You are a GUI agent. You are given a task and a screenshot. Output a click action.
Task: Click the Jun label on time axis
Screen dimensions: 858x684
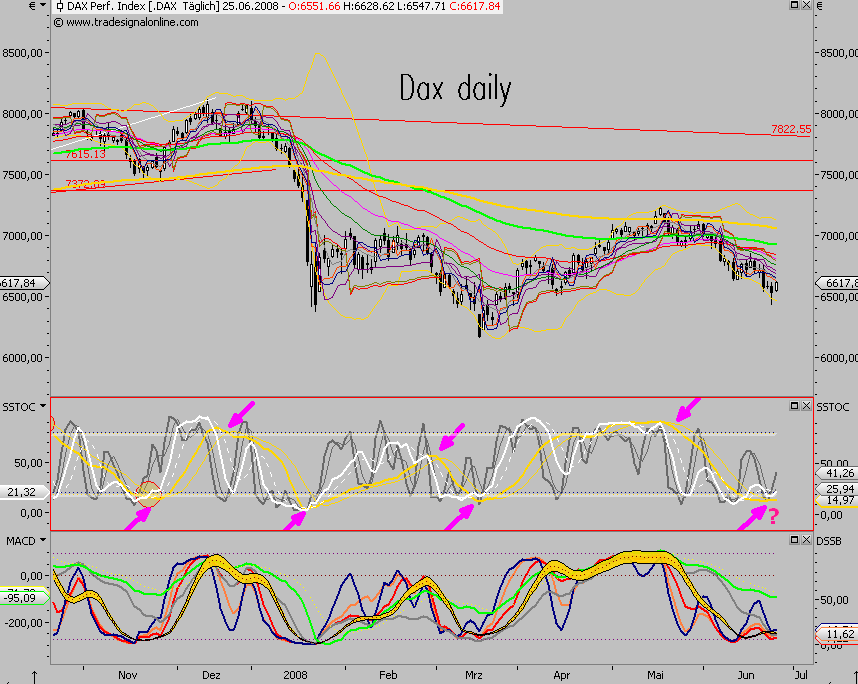tap(746, 675)
